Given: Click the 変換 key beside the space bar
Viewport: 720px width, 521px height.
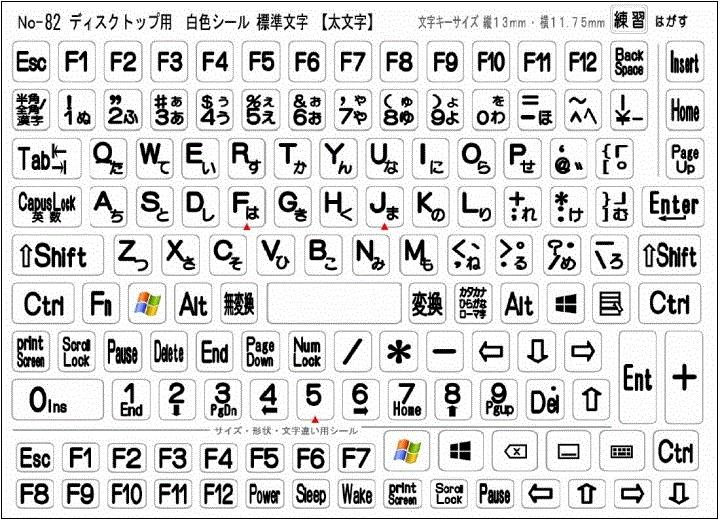Looking at the screenshot, I should 427,303.
